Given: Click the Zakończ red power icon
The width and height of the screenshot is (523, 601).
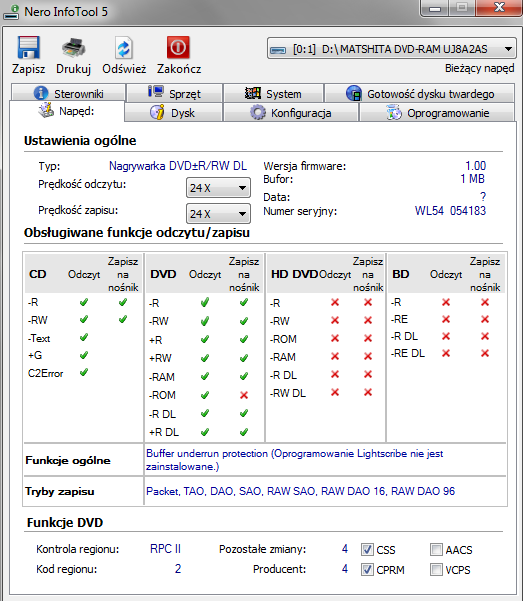Looking at the screenshot, I should click(178, 48).
